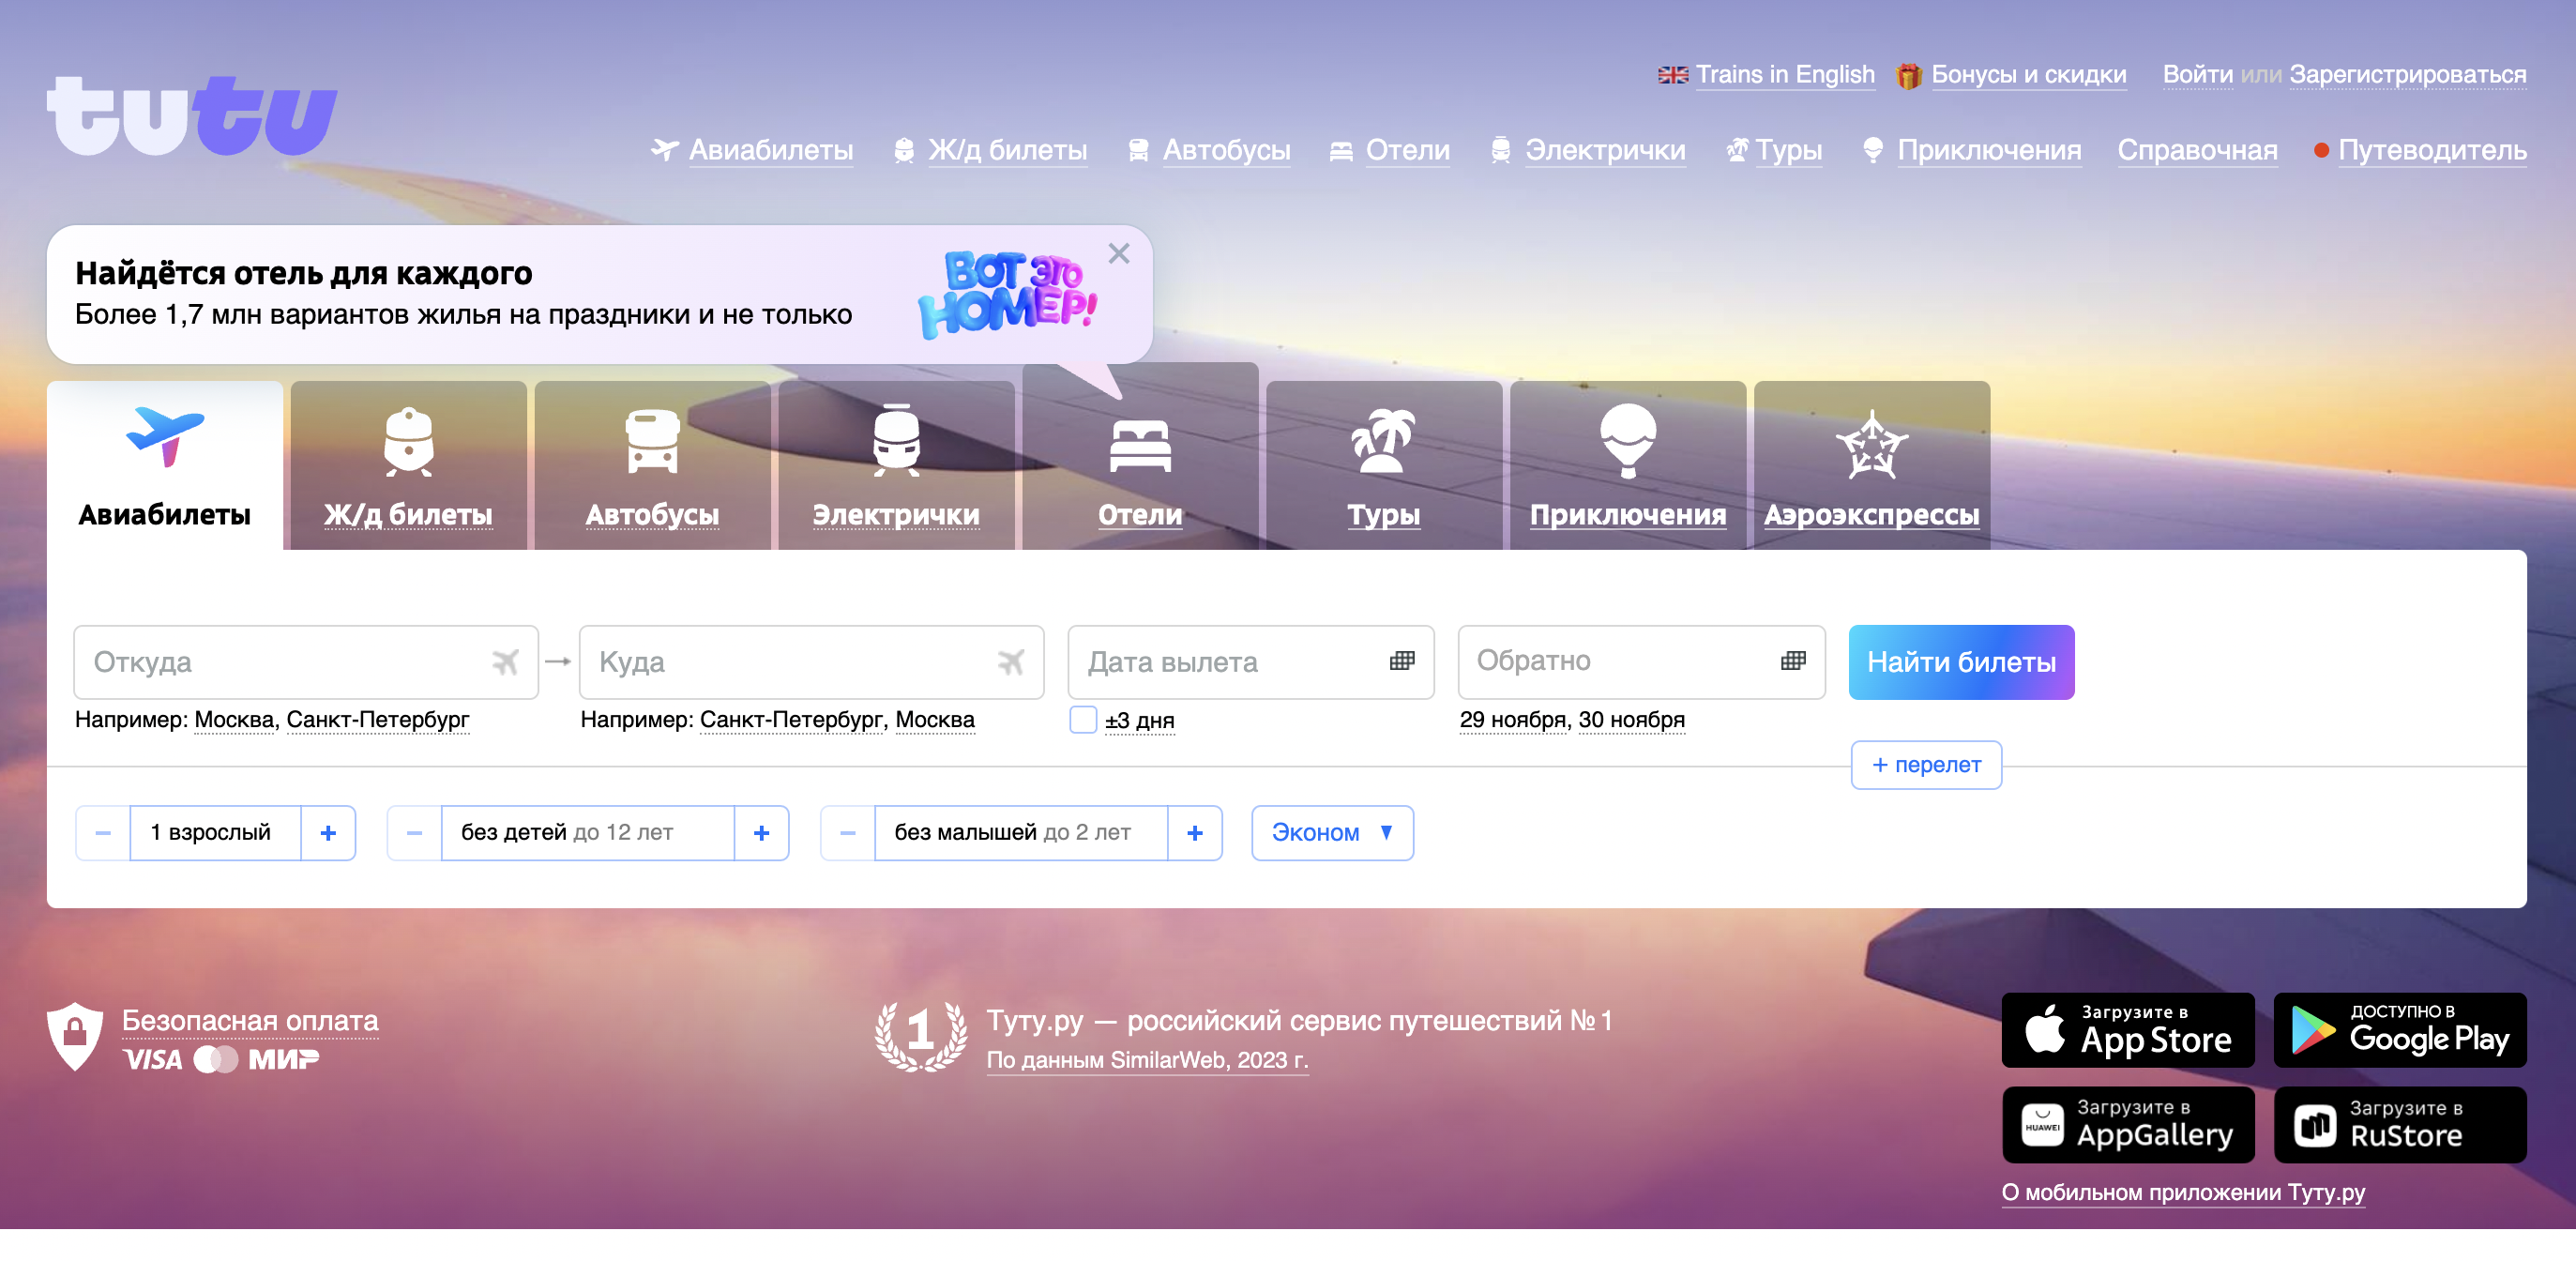Click the Дата вылета field
The width and height of the screenshot is (2576, 1261).
pyautogui.click(x=1251, y=662)
